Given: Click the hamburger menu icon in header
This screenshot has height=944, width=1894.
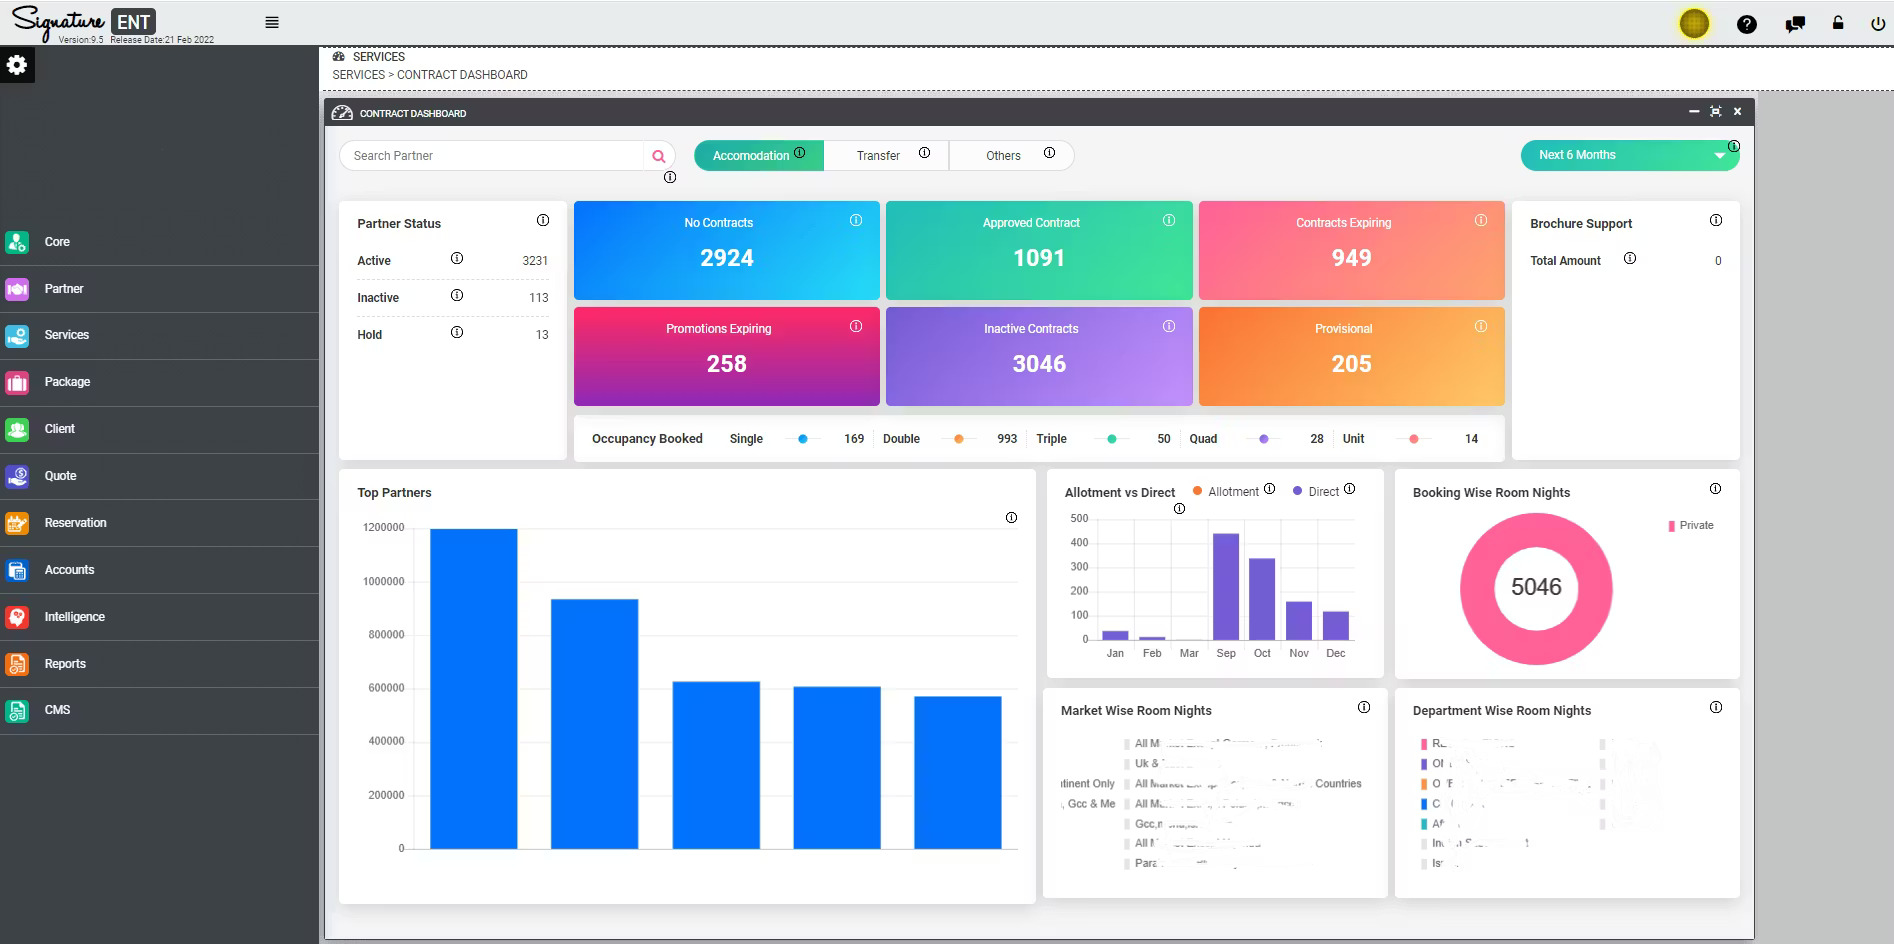Looking at the screenshot, I should 271,22.
